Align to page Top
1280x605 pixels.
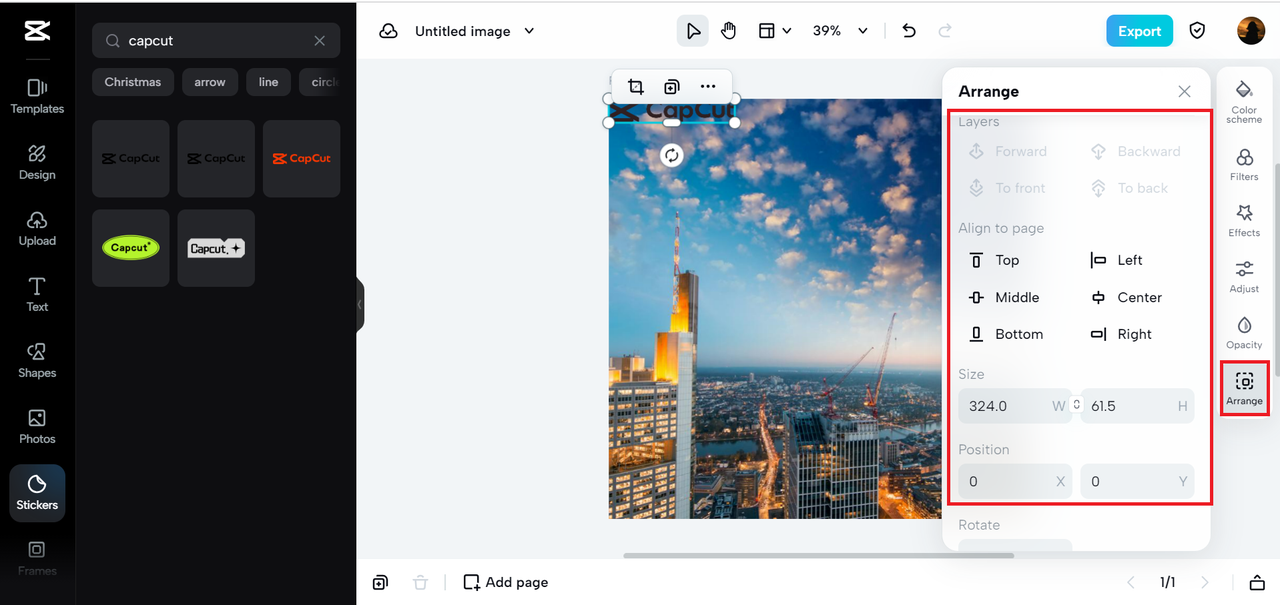pos(994,260)
